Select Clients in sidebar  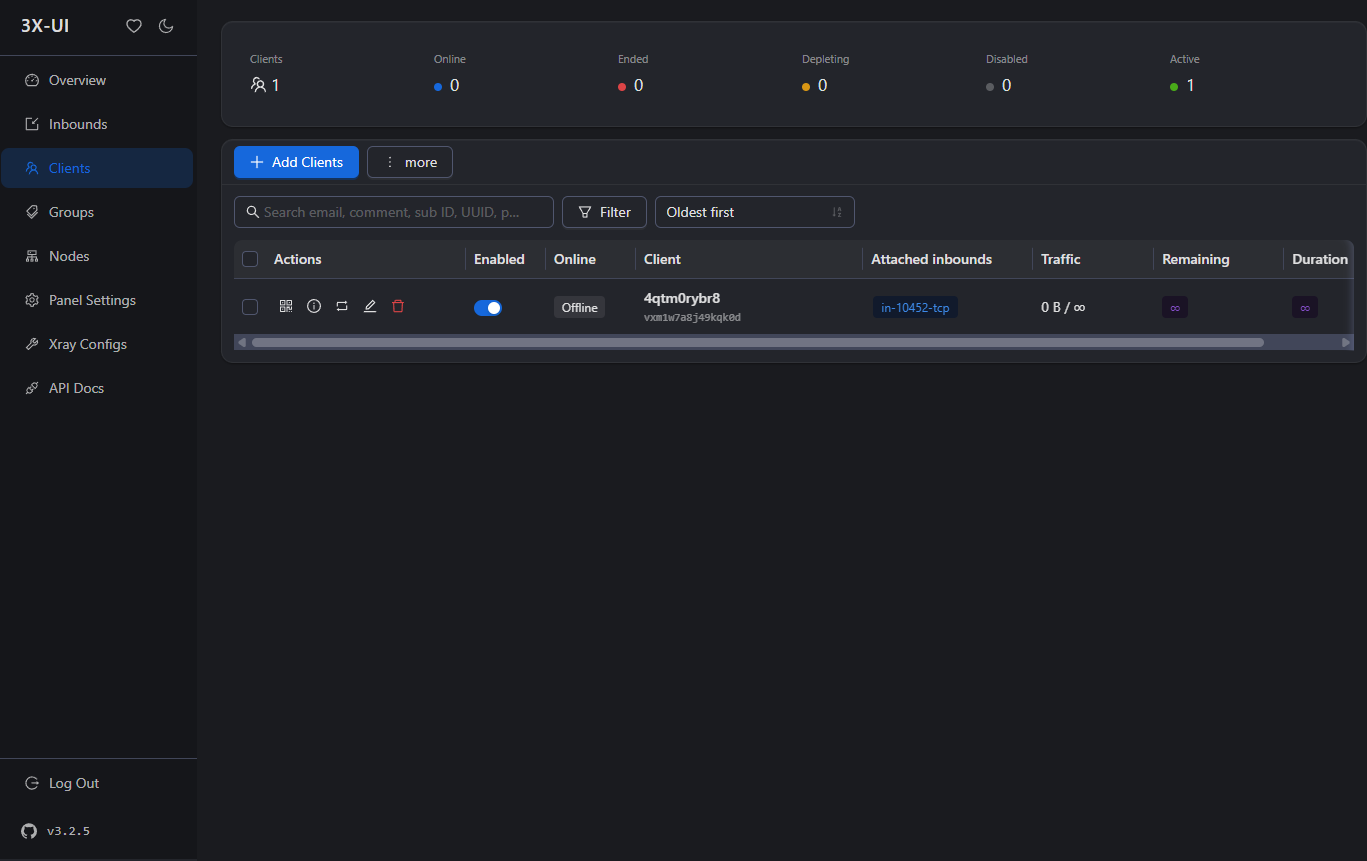tap(97, 168)
